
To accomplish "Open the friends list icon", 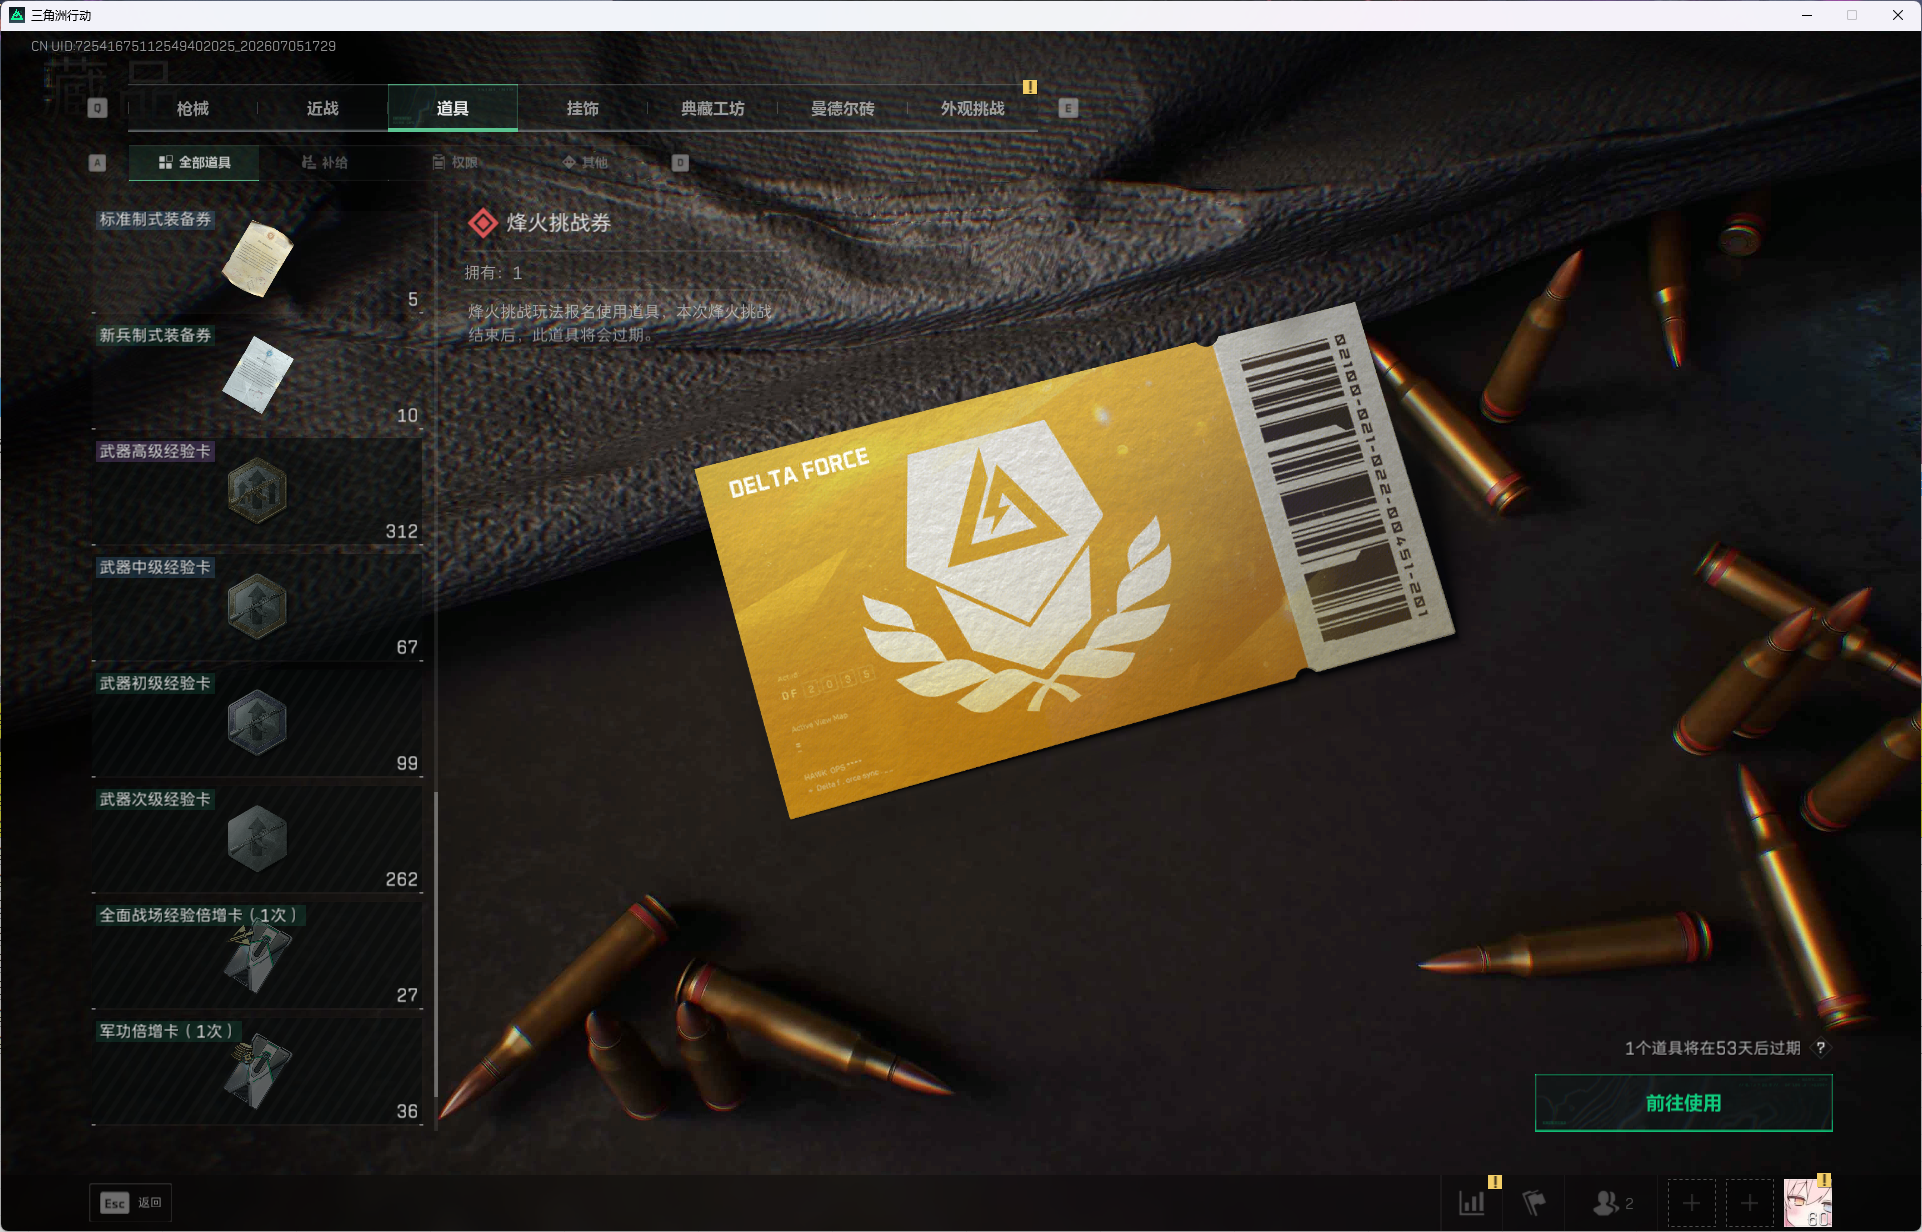I will [1613, 1203].
